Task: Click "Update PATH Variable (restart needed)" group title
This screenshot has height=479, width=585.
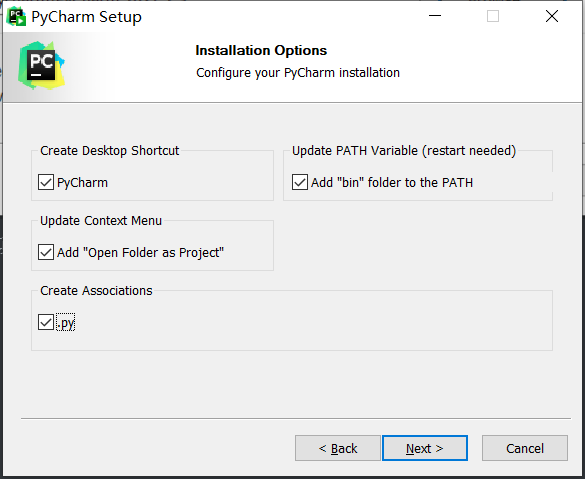Action: point(404,151)
